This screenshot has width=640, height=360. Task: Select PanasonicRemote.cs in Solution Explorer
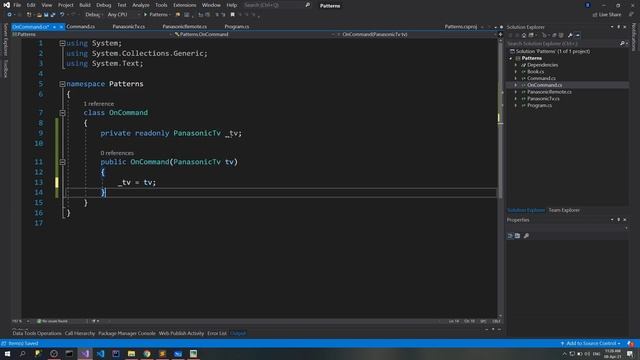coord(549,92)
